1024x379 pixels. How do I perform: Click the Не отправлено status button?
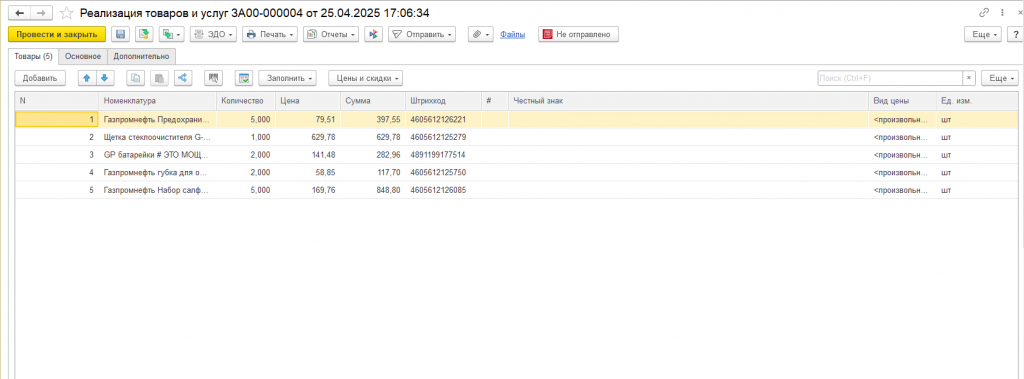pyautogui.click(x=578, y=34)
